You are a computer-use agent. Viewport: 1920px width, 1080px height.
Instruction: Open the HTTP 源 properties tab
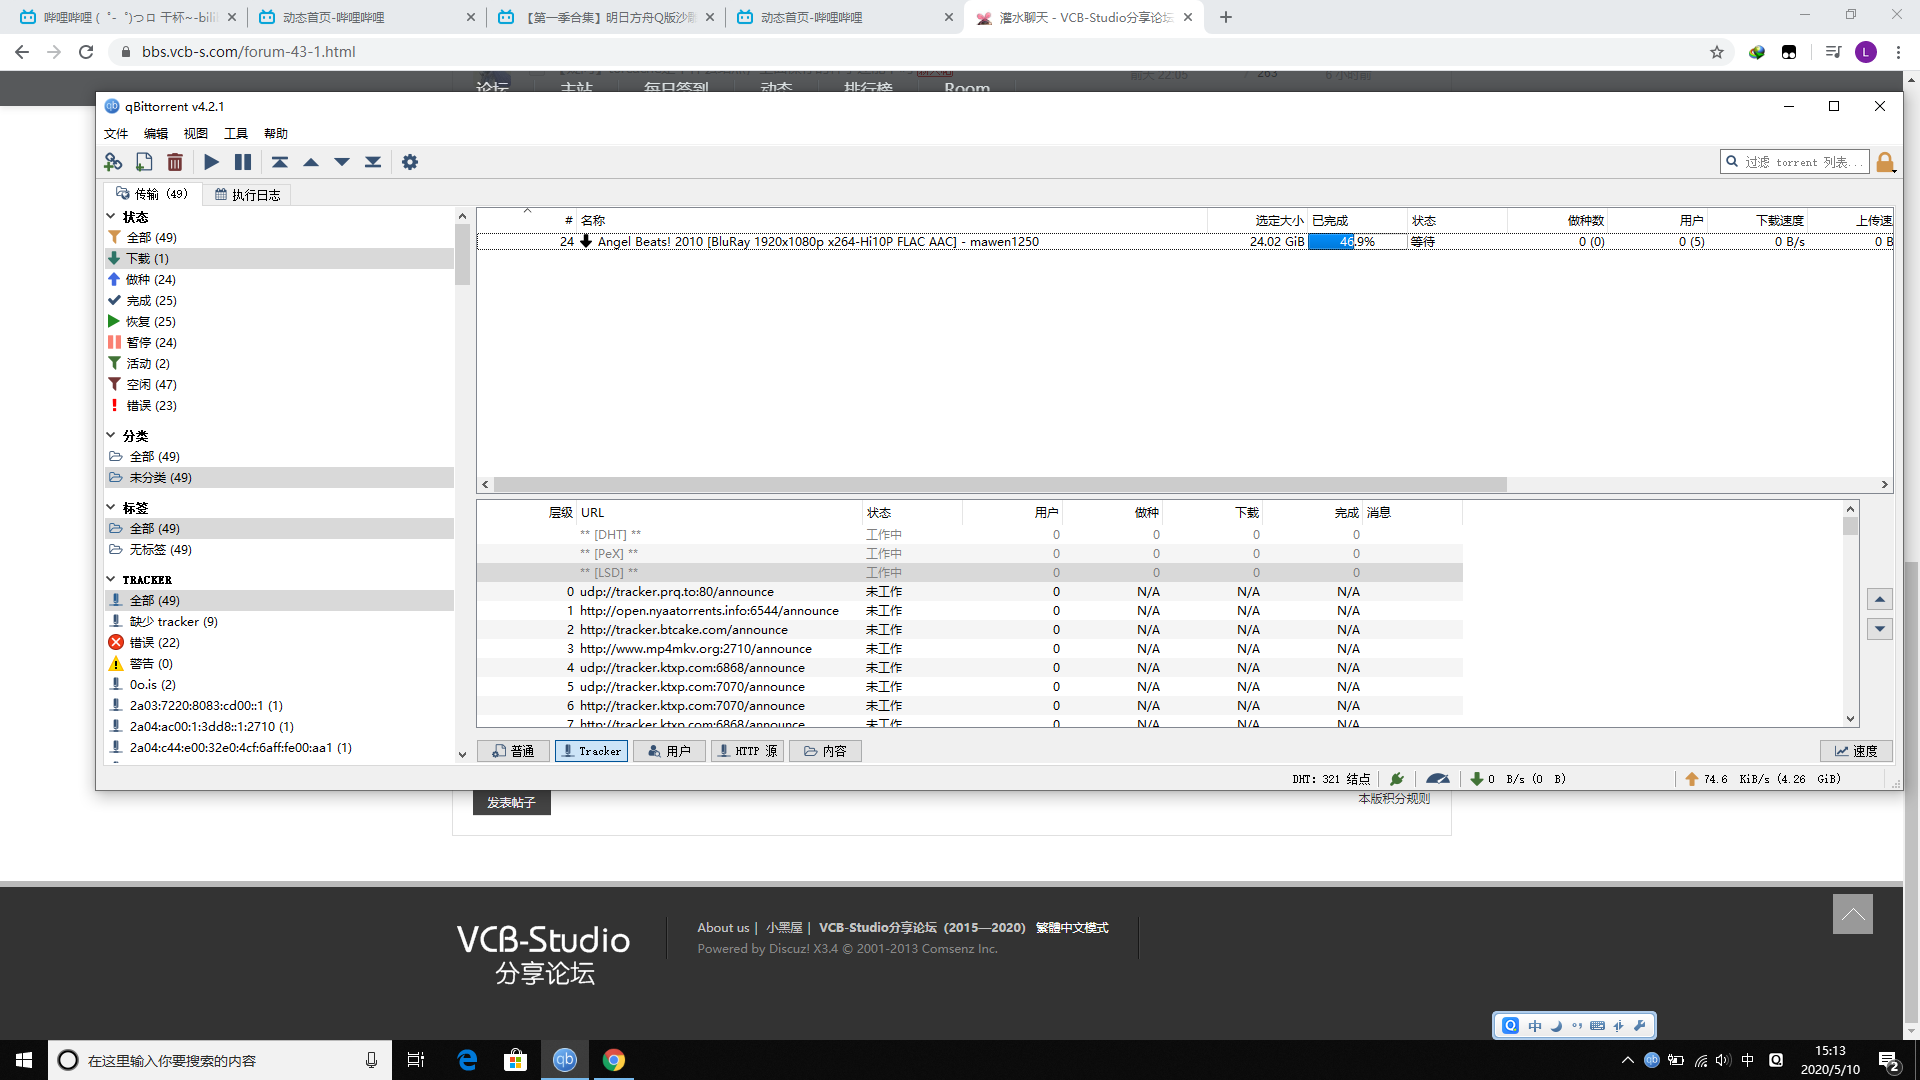[x=747, y=751]
